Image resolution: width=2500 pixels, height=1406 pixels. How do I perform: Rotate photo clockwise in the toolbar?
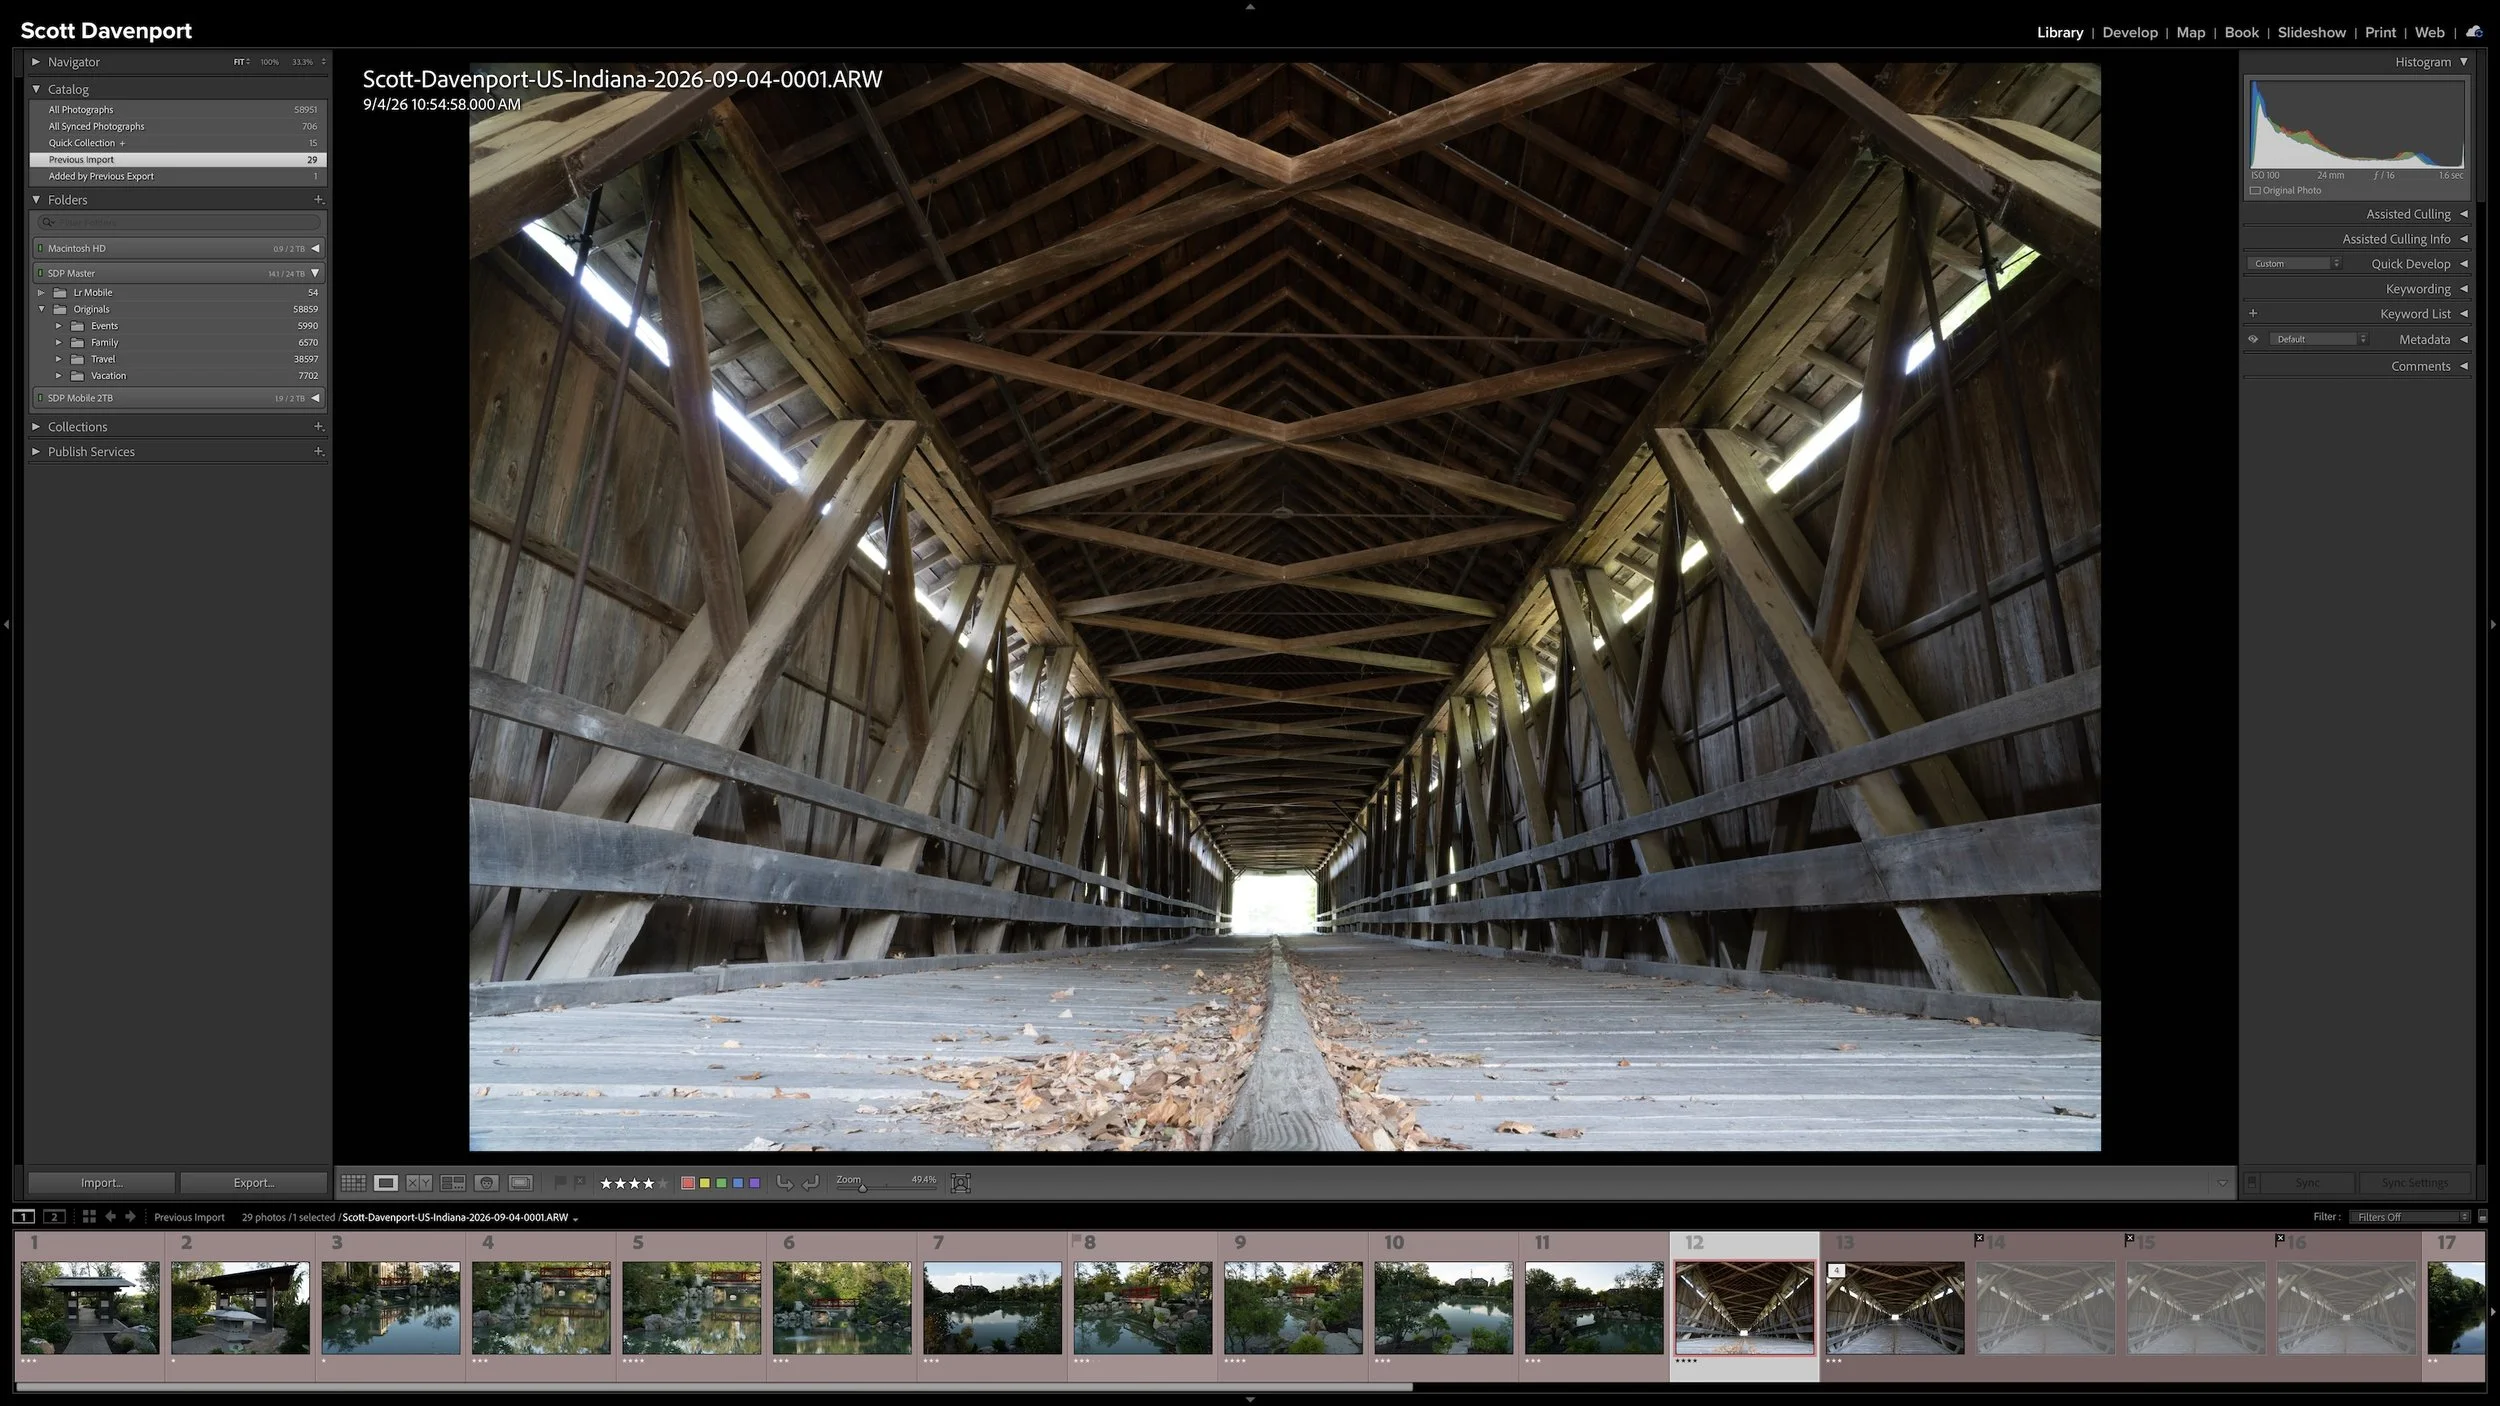pyautogui.click(x=811, y=1183)
